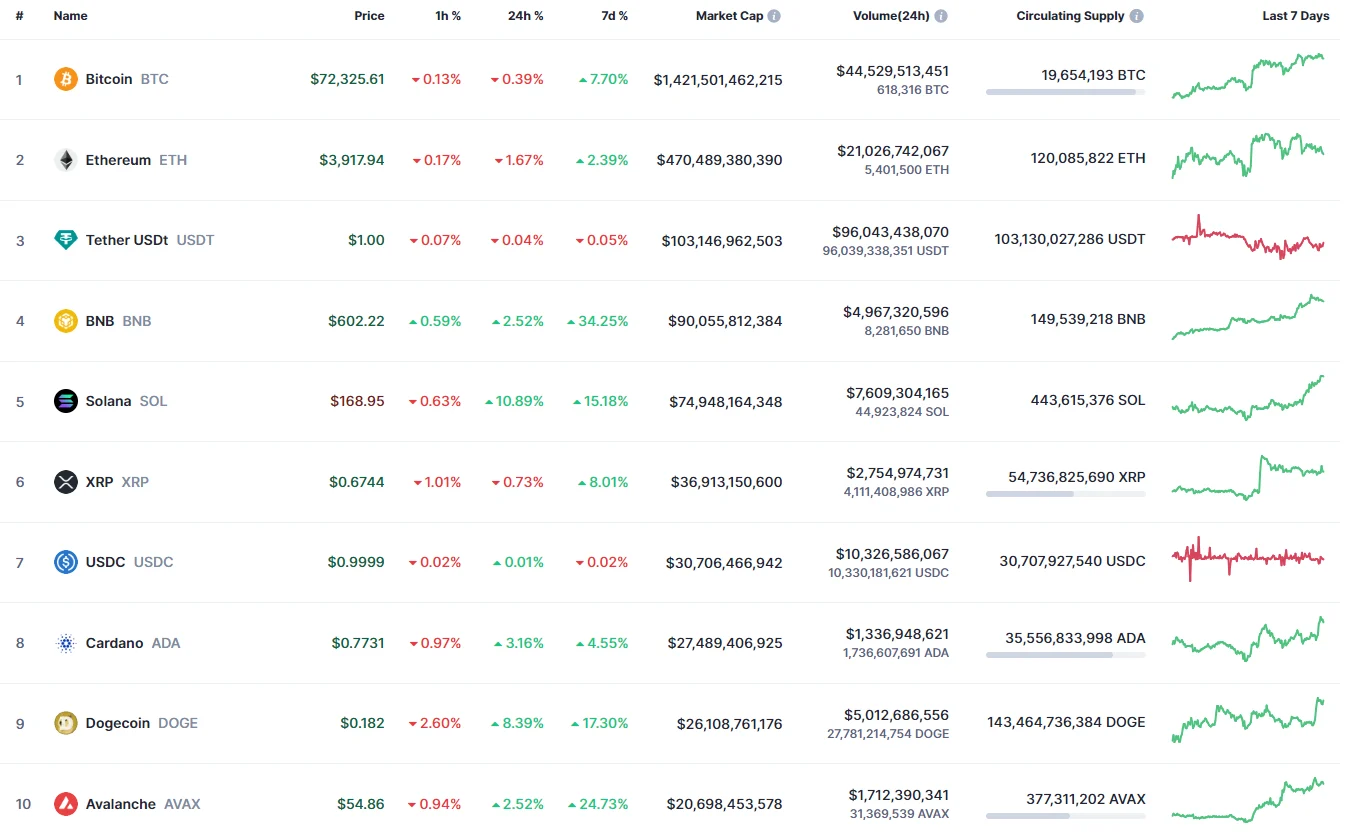Click the BNB coin logo icon
The width and height of the screenshot is (1362, 839).
point(66,321)
